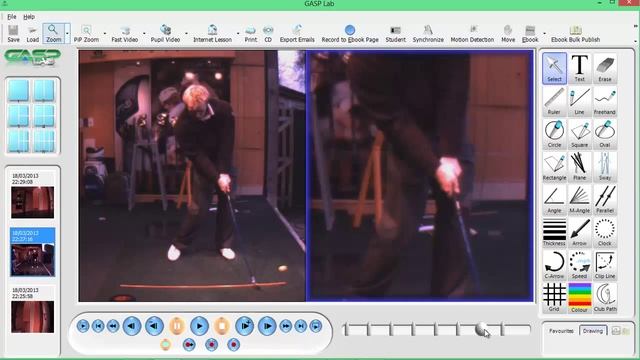Start an Internet Lesson

[x=212, y=33]
